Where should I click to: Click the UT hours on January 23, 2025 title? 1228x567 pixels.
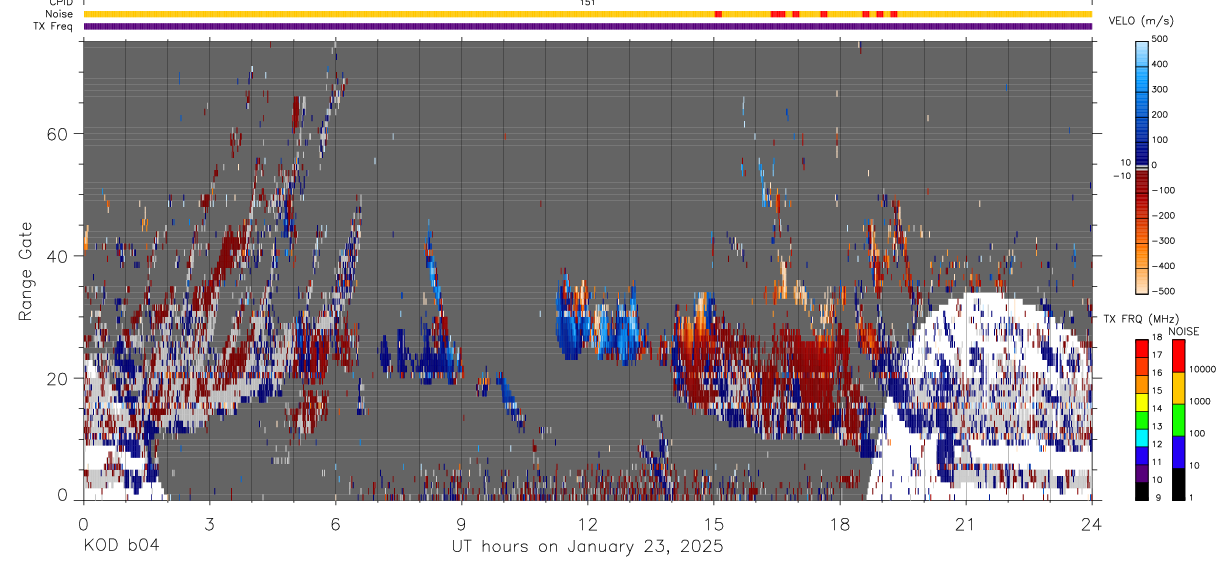pyautogui.click(x=586, y=547)
